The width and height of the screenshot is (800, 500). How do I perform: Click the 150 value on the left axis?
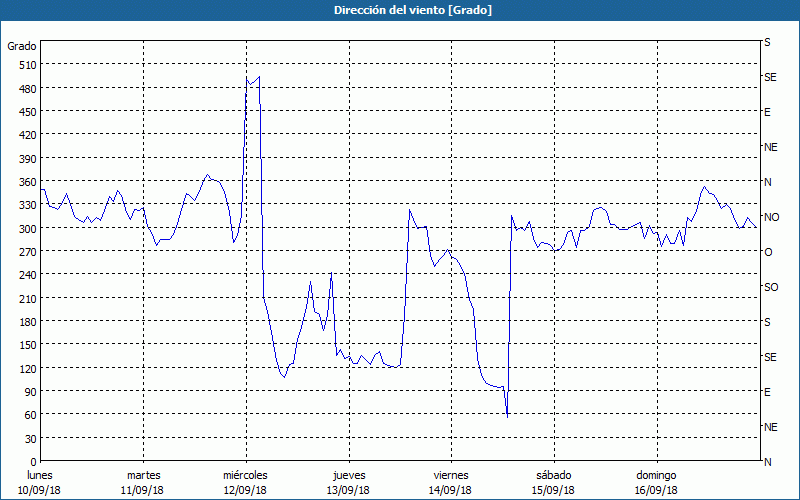28,345
